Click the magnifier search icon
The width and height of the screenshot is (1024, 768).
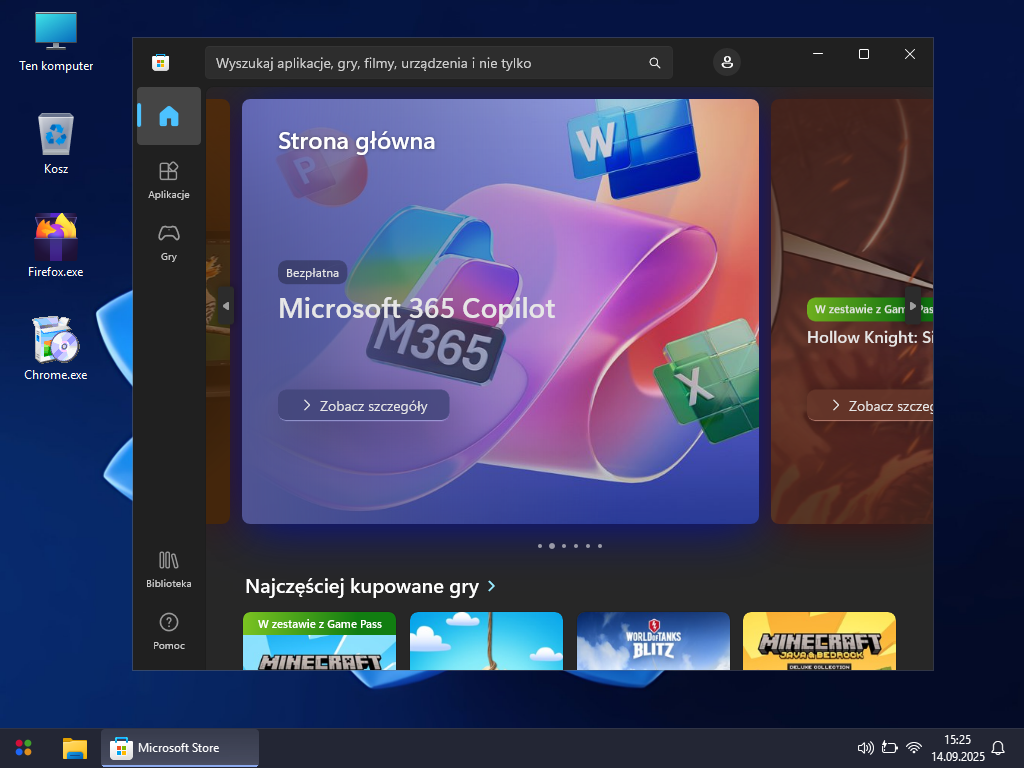tap(655, 63)
